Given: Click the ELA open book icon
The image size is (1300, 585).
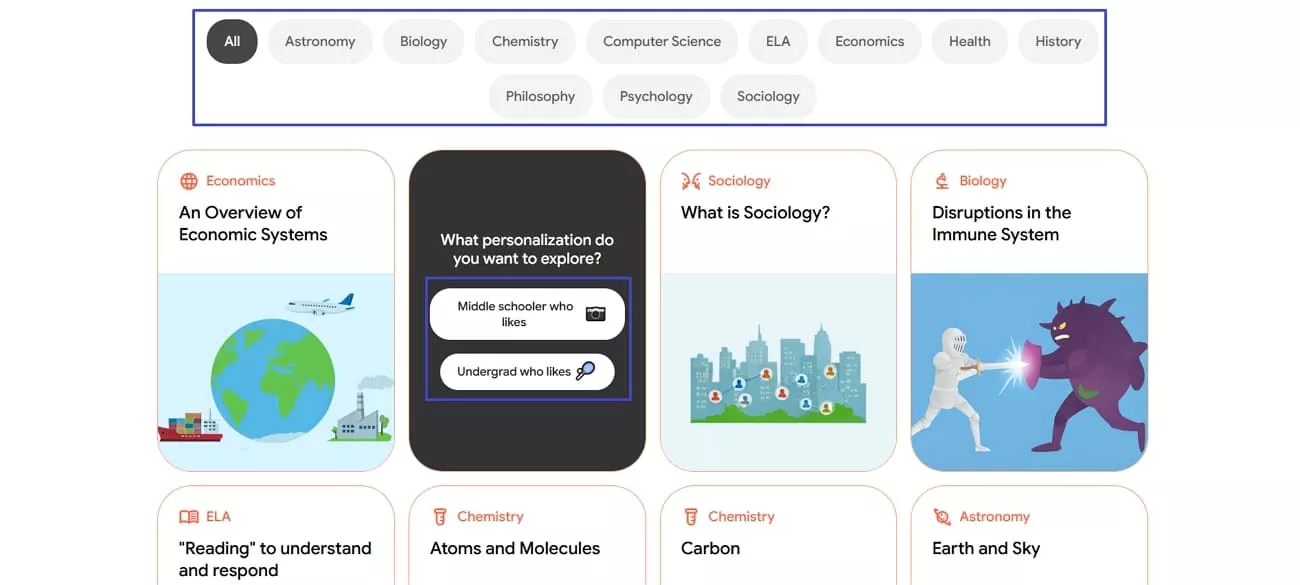Looking at the screenshot, I should pyautogui.click(x=188, y=517).
